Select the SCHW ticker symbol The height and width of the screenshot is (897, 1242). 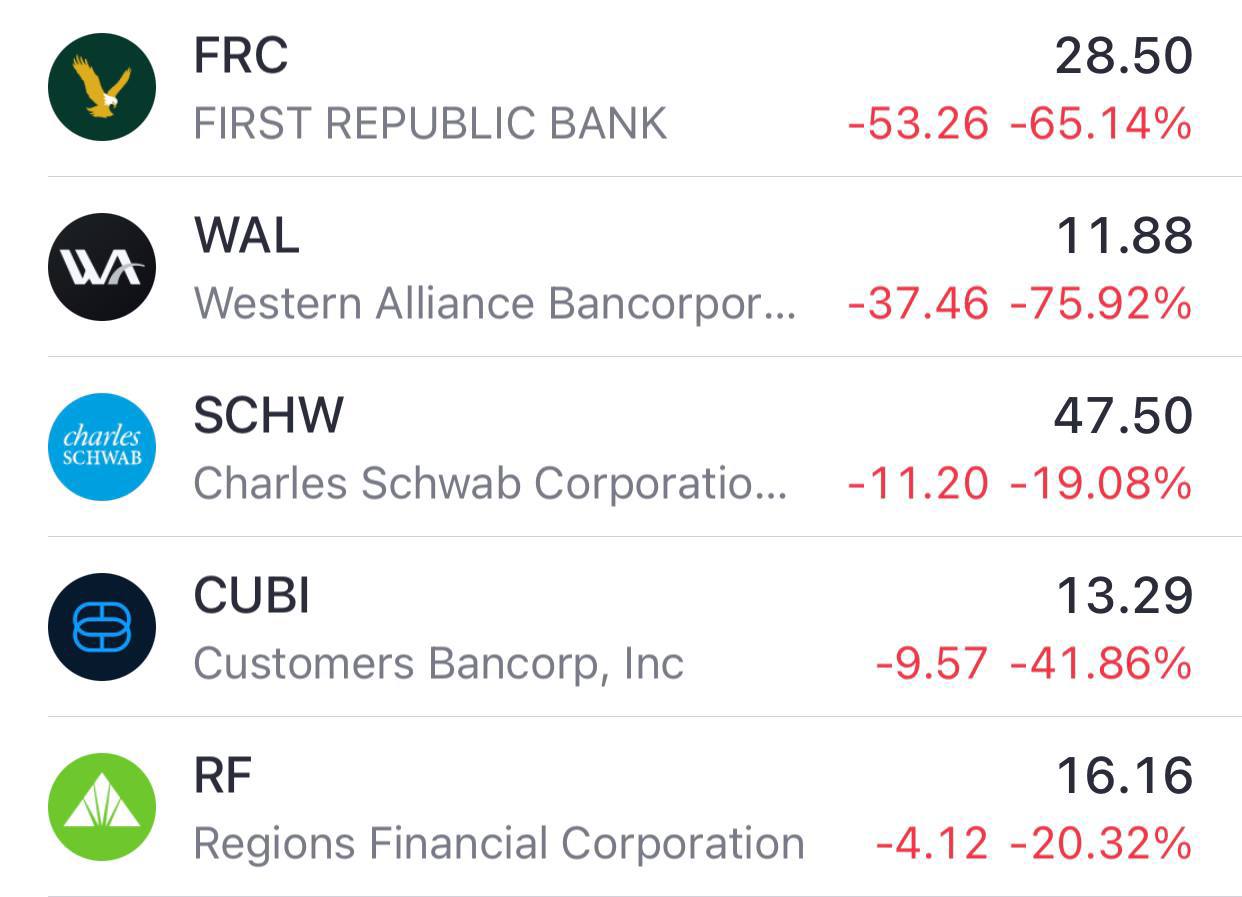click(x=268, y=415)
